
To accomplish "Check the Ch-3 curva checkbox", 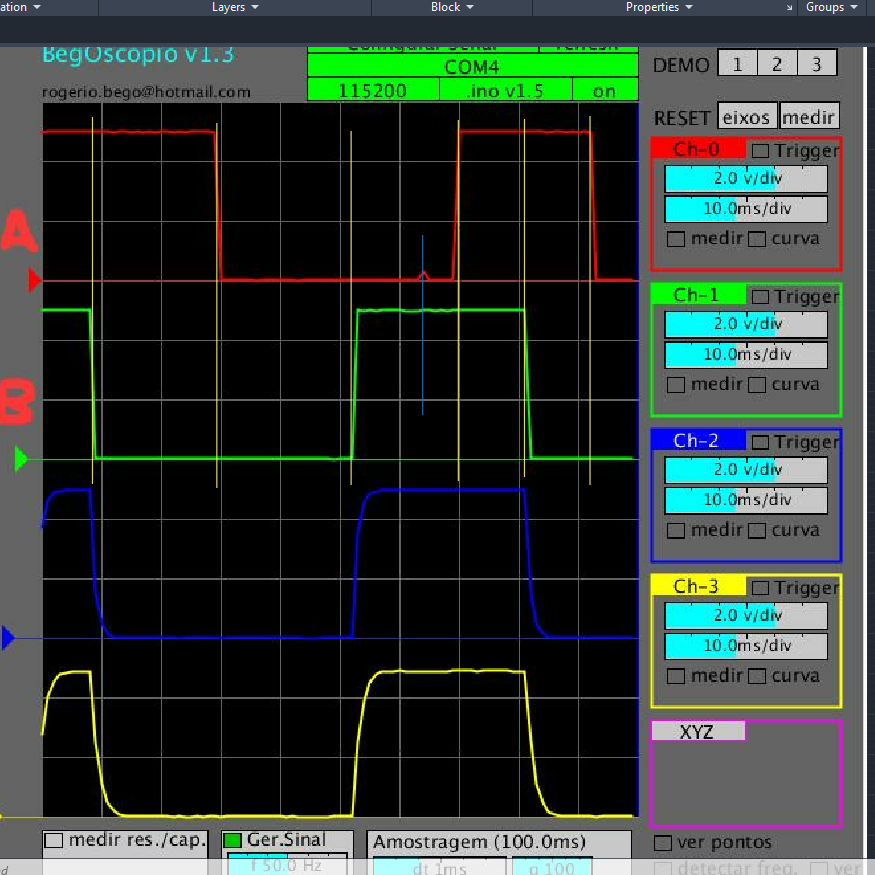I will tap(757, 676).
